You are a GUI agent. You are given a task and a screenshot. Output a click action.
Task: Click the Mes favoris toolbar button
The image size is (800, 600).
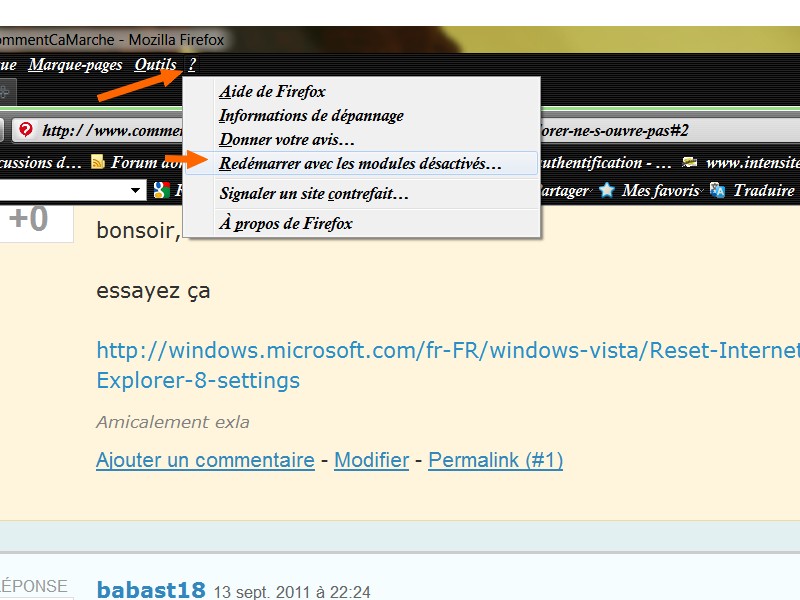tap(650, 190)
